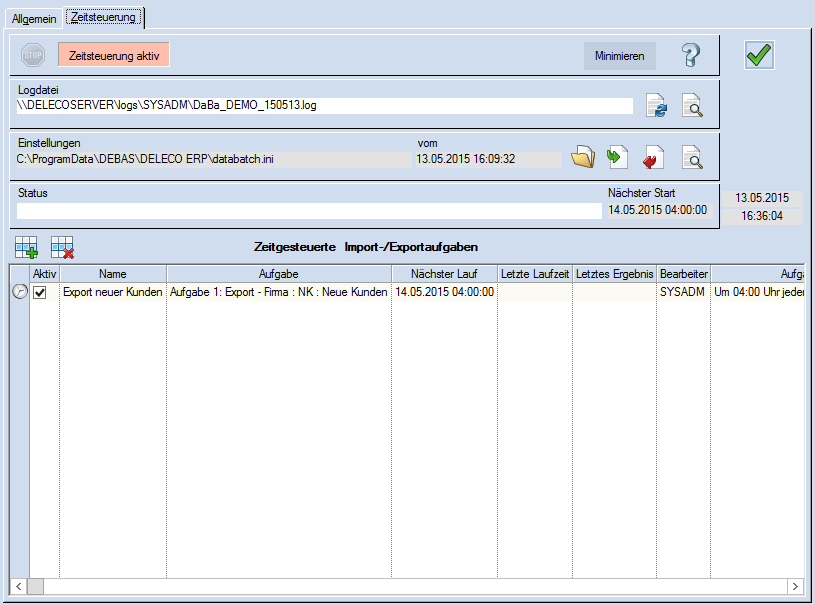Viewport: 815px width, 605px height.
Task: Add a new scheduled task to the table
Action: click(26, 246)
